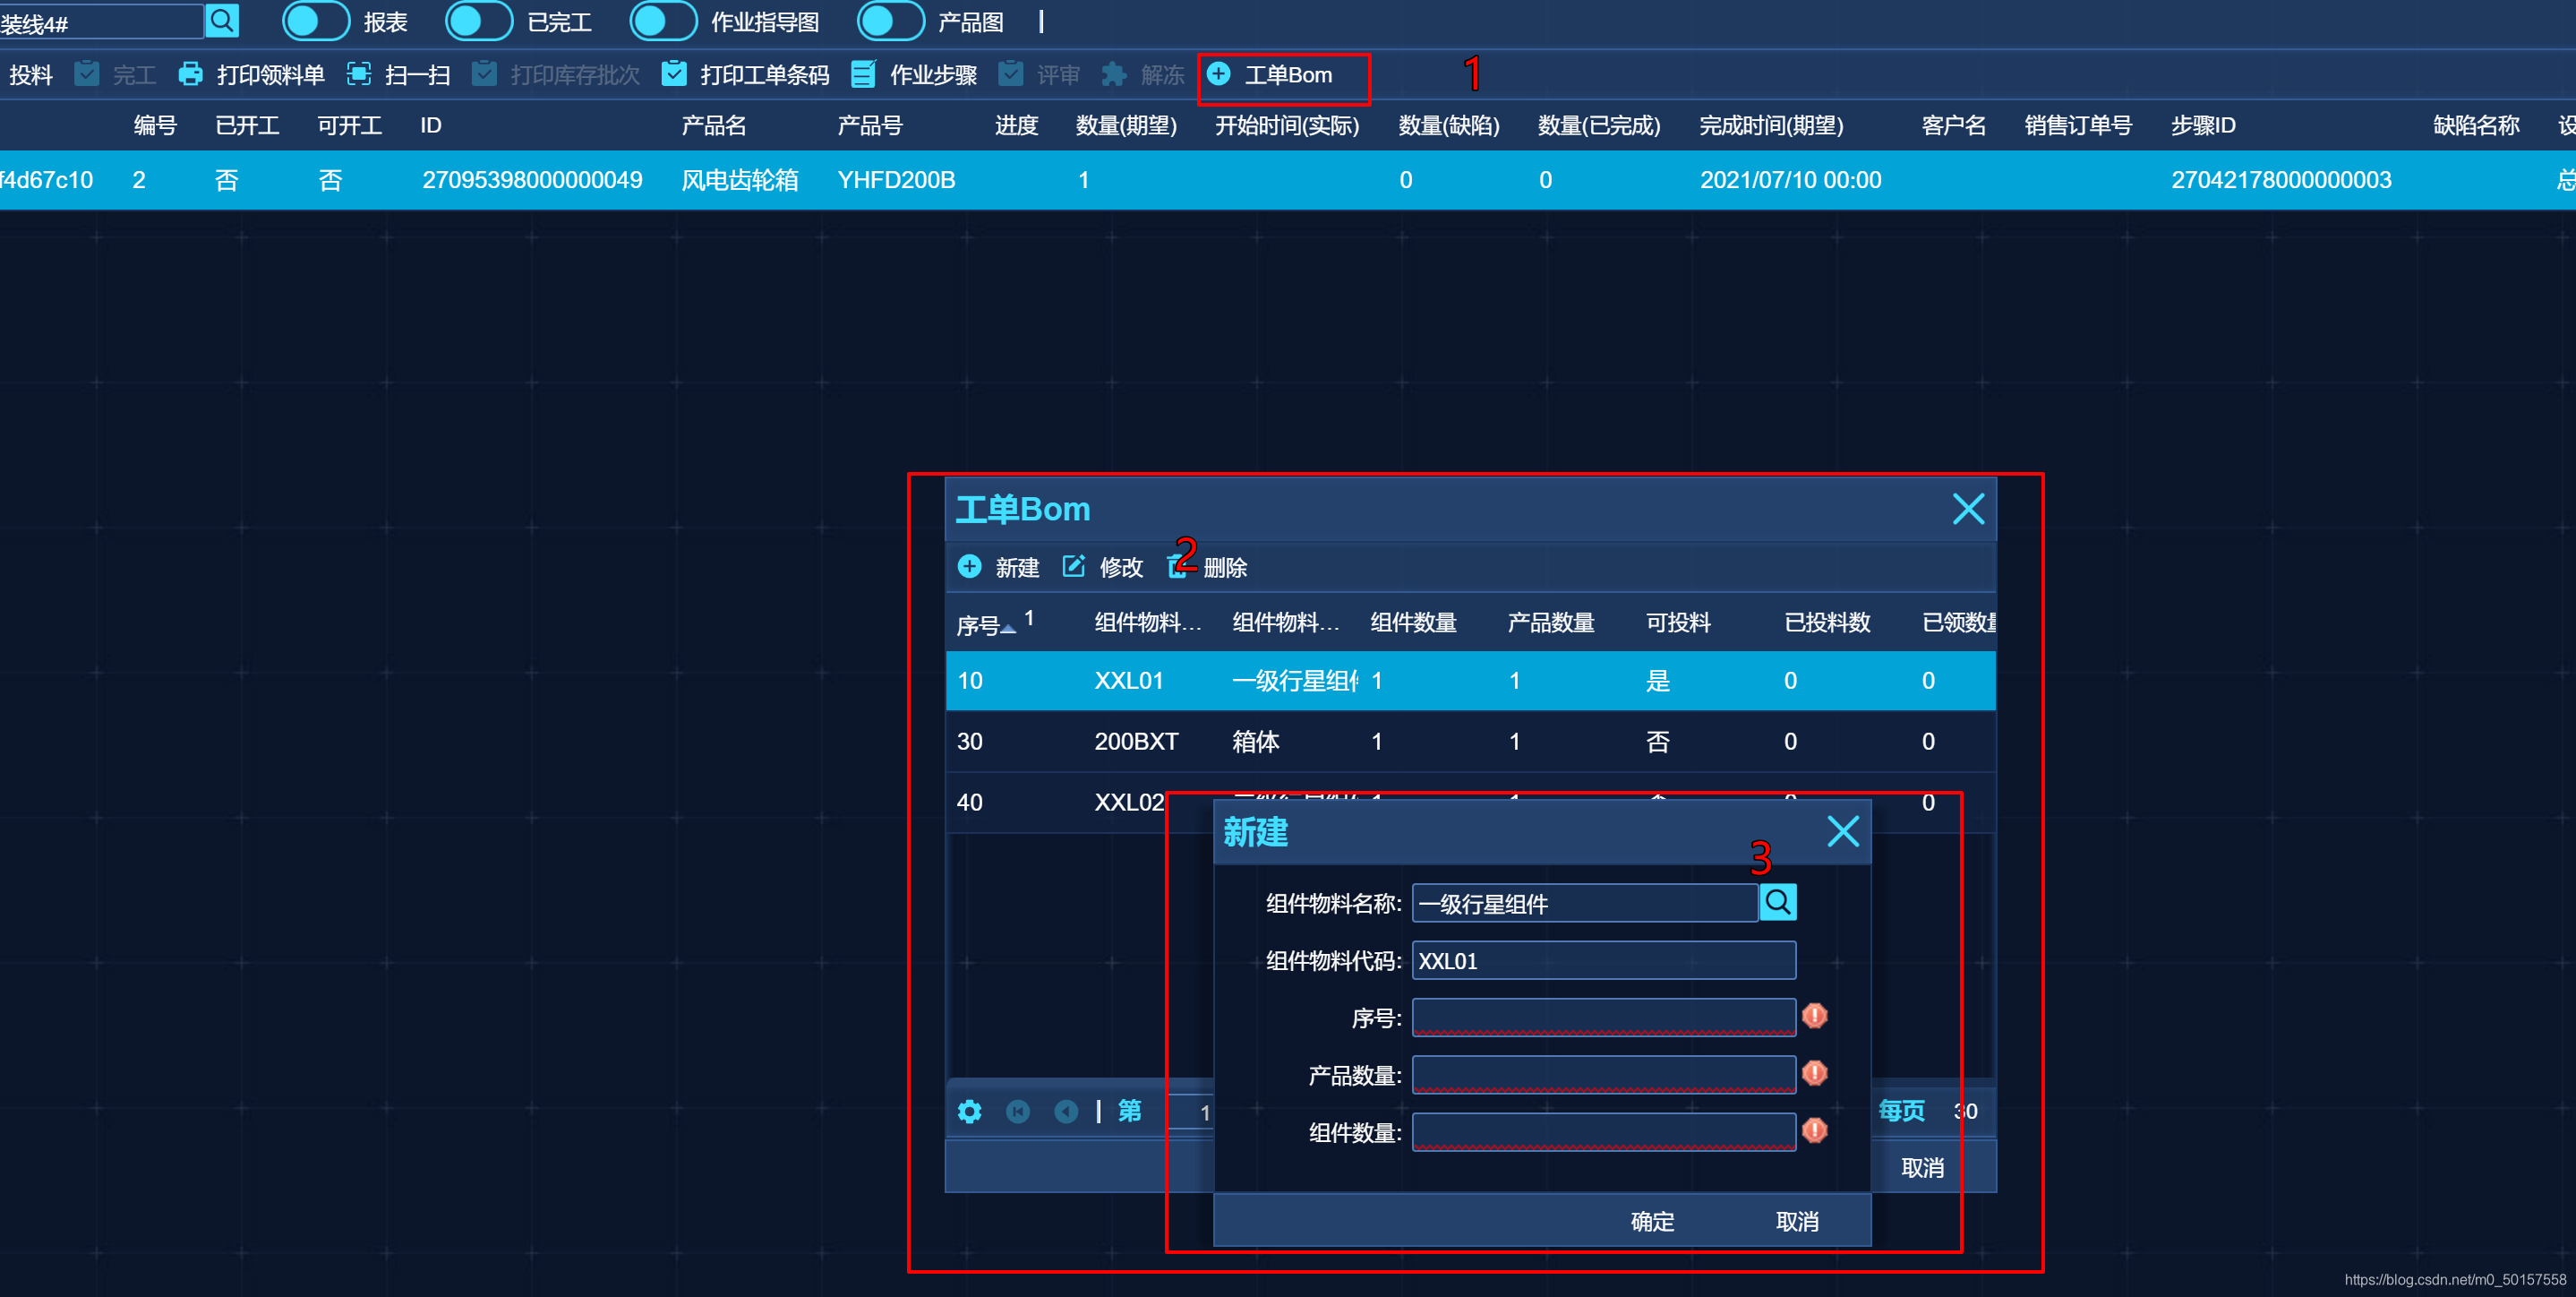The image size is (2576, 1297).
Task: Click 修改 edit icon in 工单Bom
Action: 1073,567
